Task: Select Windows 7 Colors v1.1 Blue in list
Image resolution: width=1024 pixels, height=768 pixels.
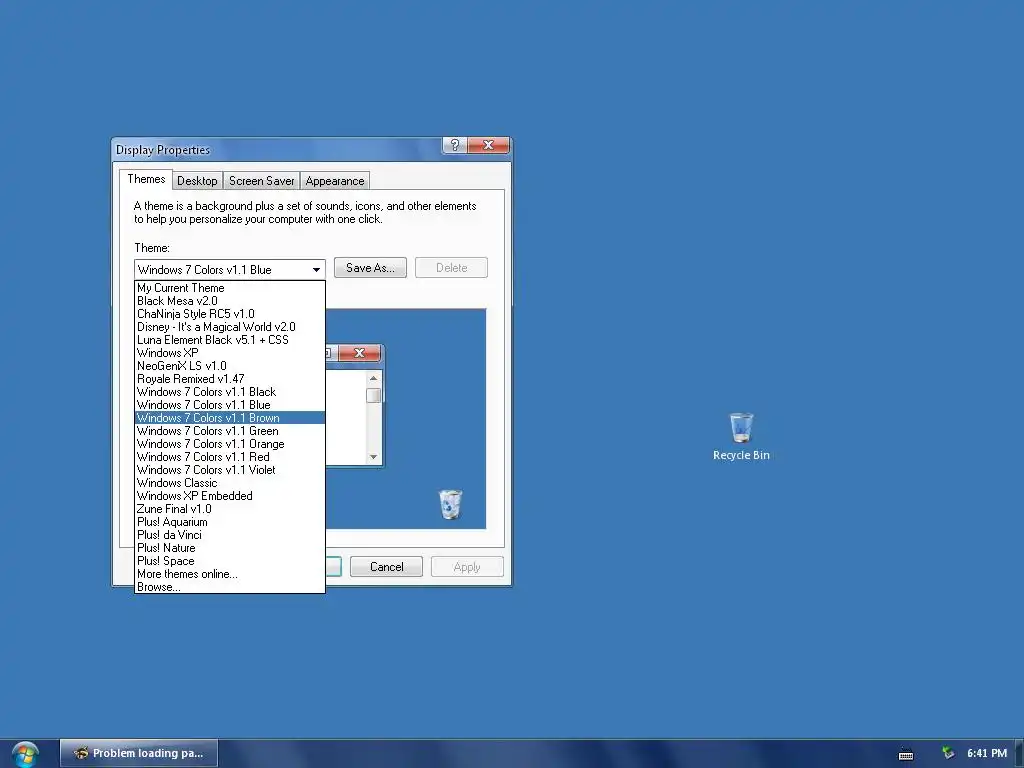Action: pos(230,405)
